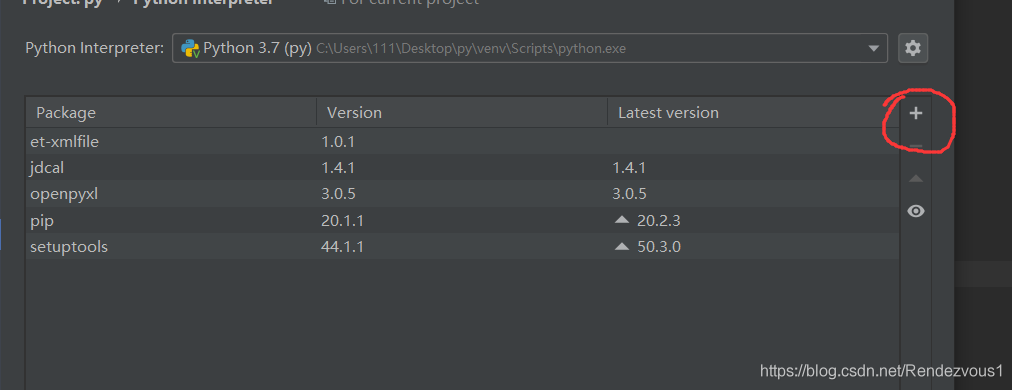1012x390 pixels.
Task: Select the openpyxl package row
Action: click(x=462, y=194)
